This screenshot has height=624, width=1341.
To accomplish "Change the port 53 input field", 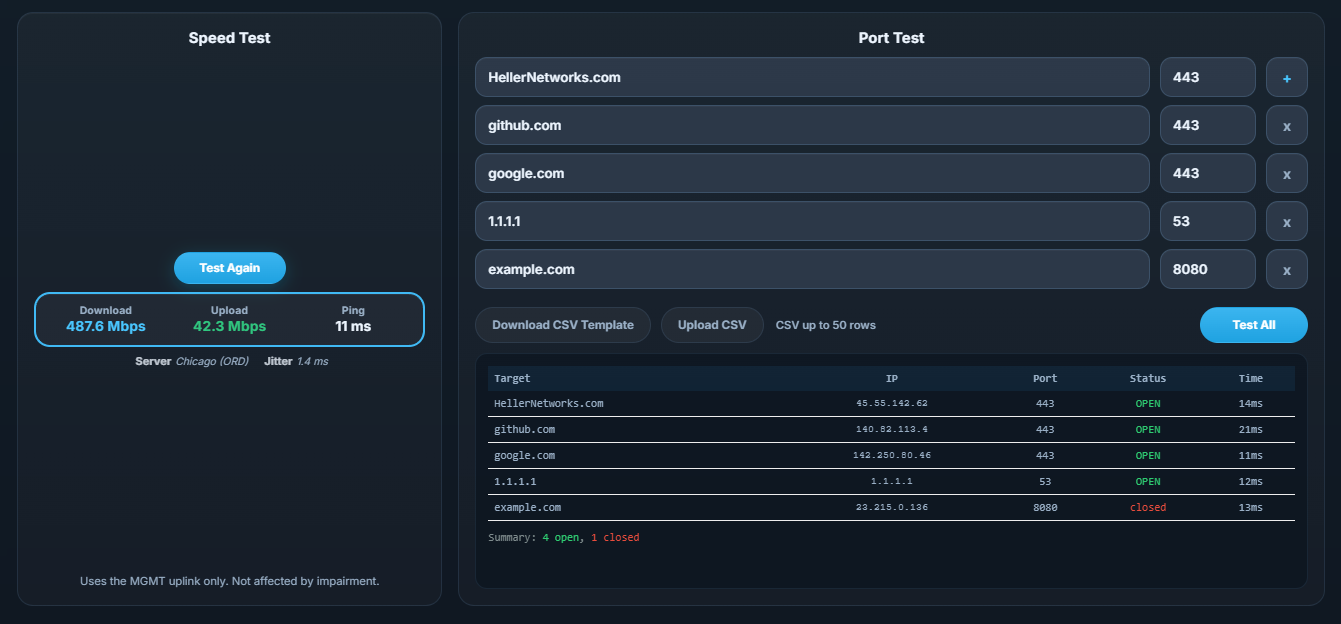I will tap(1208, 221).
